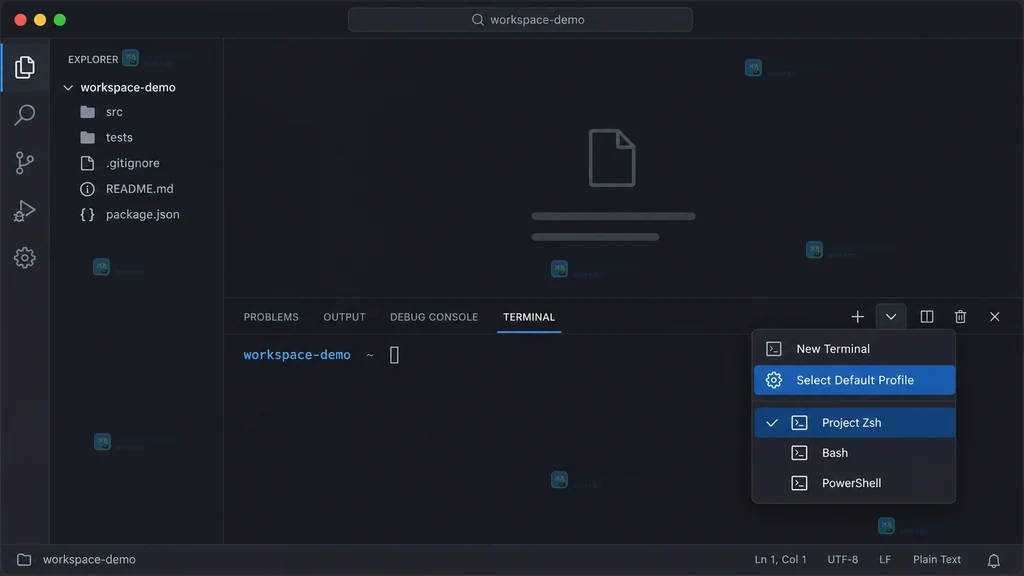
Task: Click the workspace-demo search field in title bar
Action: [520, 20]
